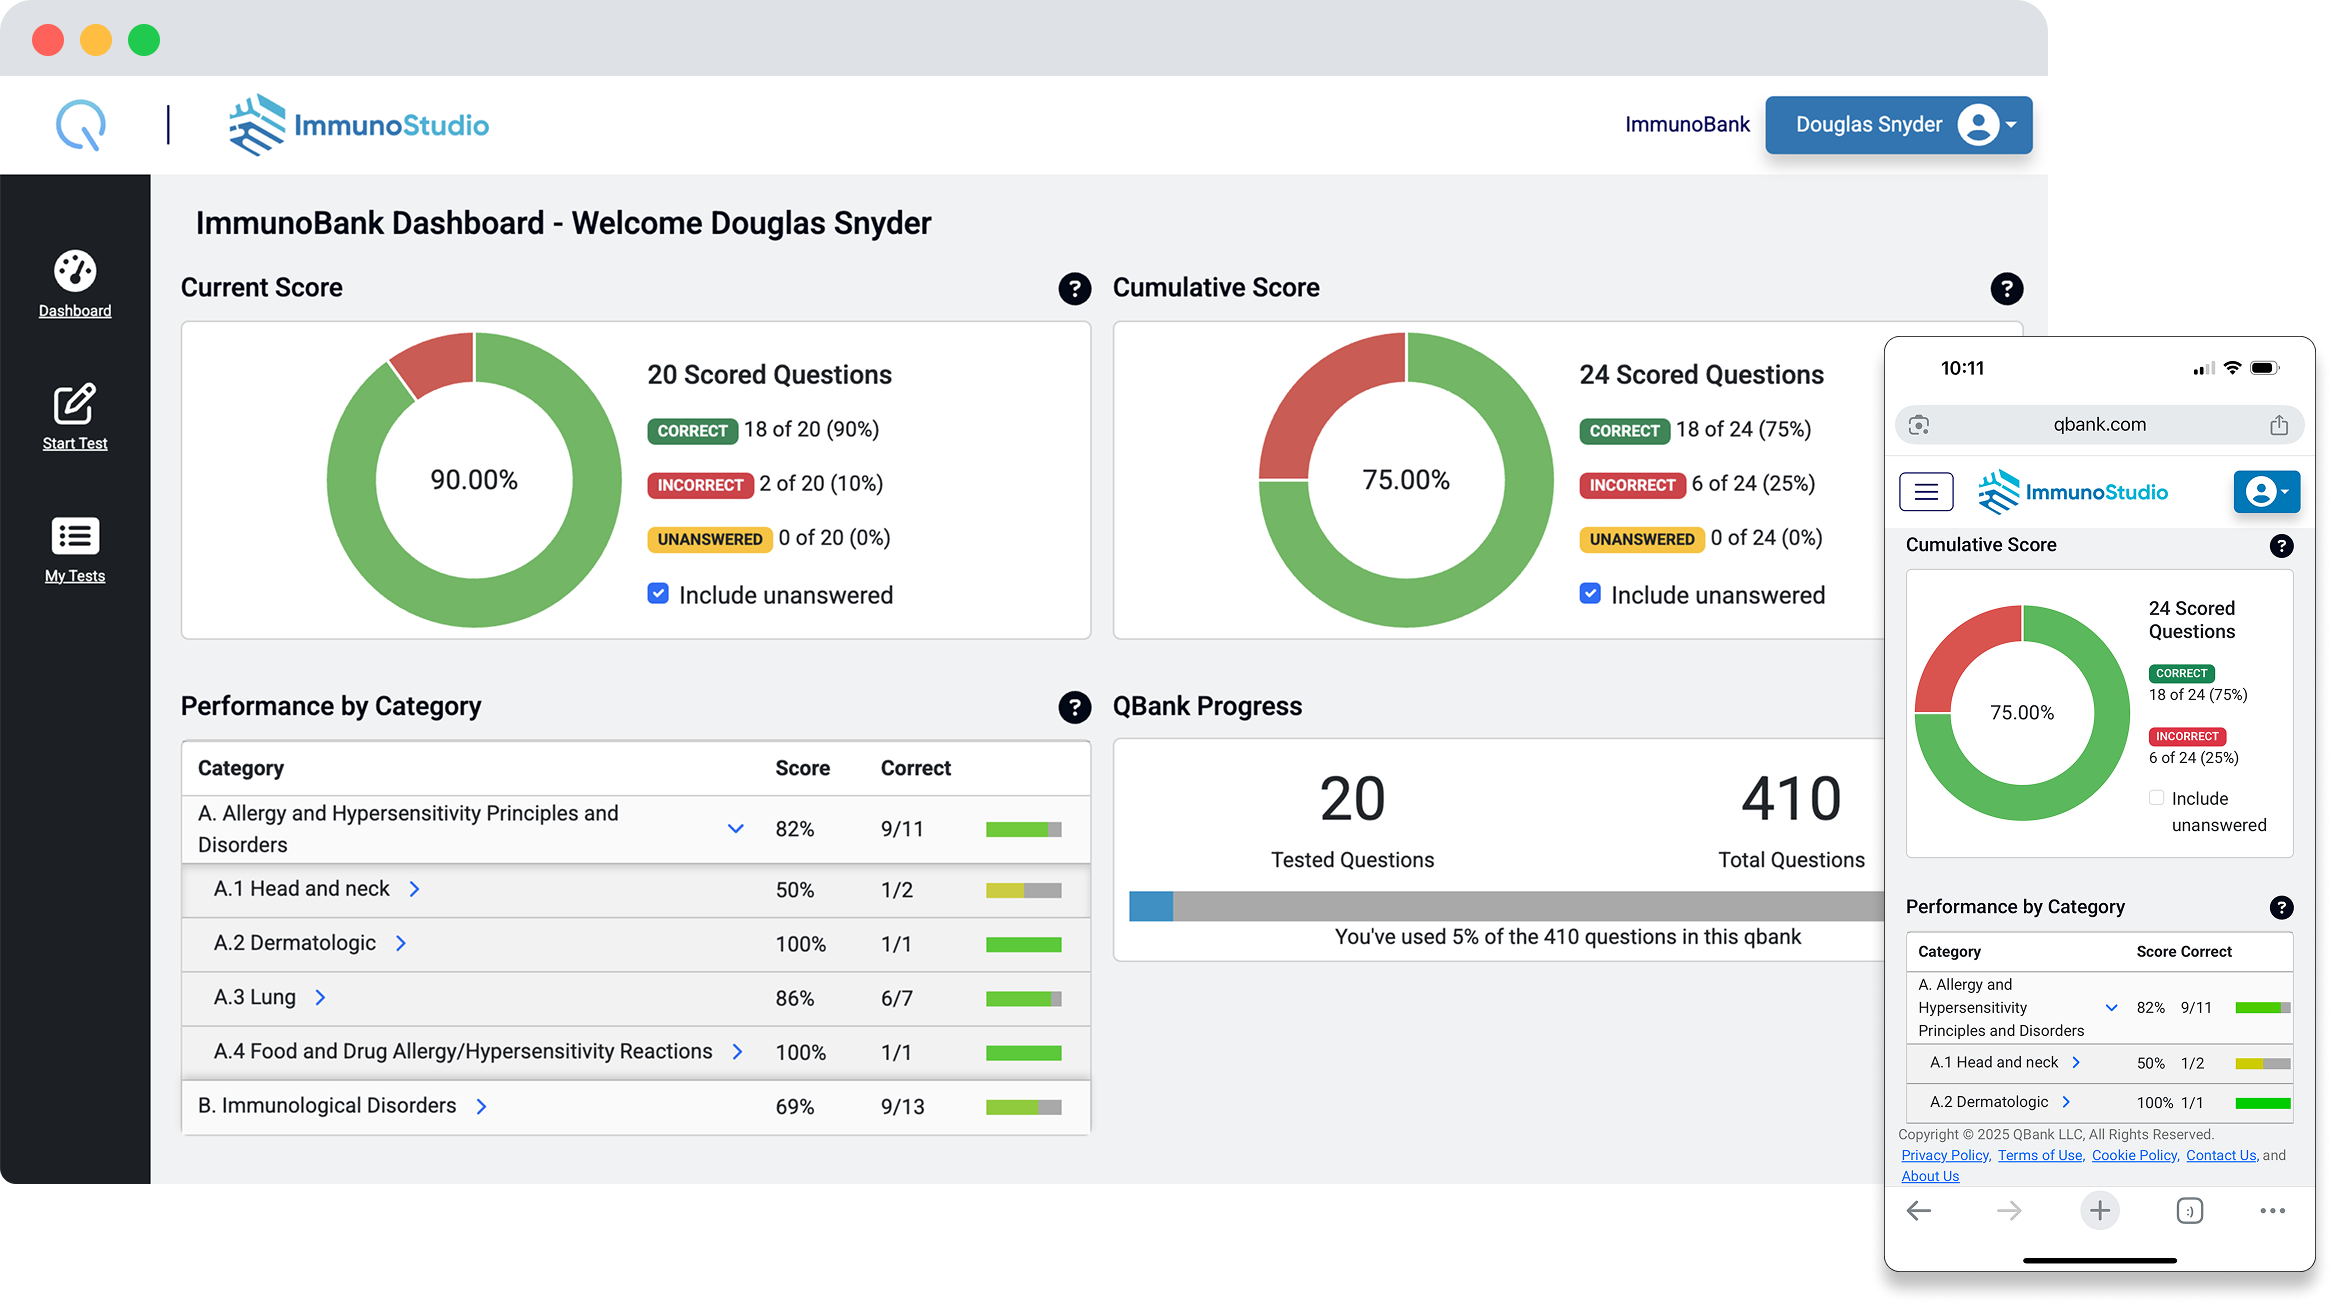Click the Score column header
The height and width of the screenshot is (1304, 2332).
[x=802, y=768]
